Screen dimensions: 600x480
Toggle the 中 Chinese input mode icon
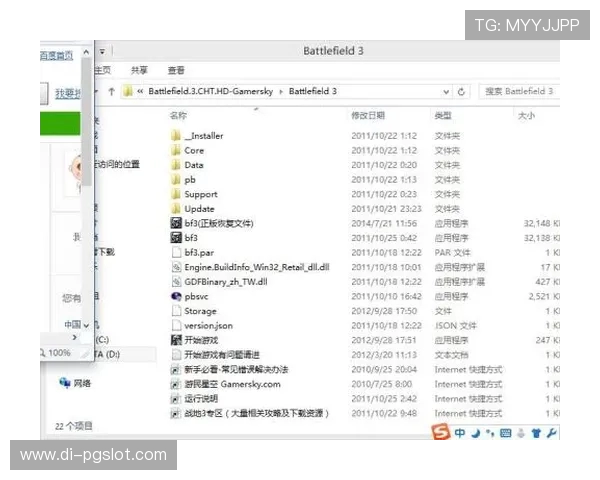point(460,433)
